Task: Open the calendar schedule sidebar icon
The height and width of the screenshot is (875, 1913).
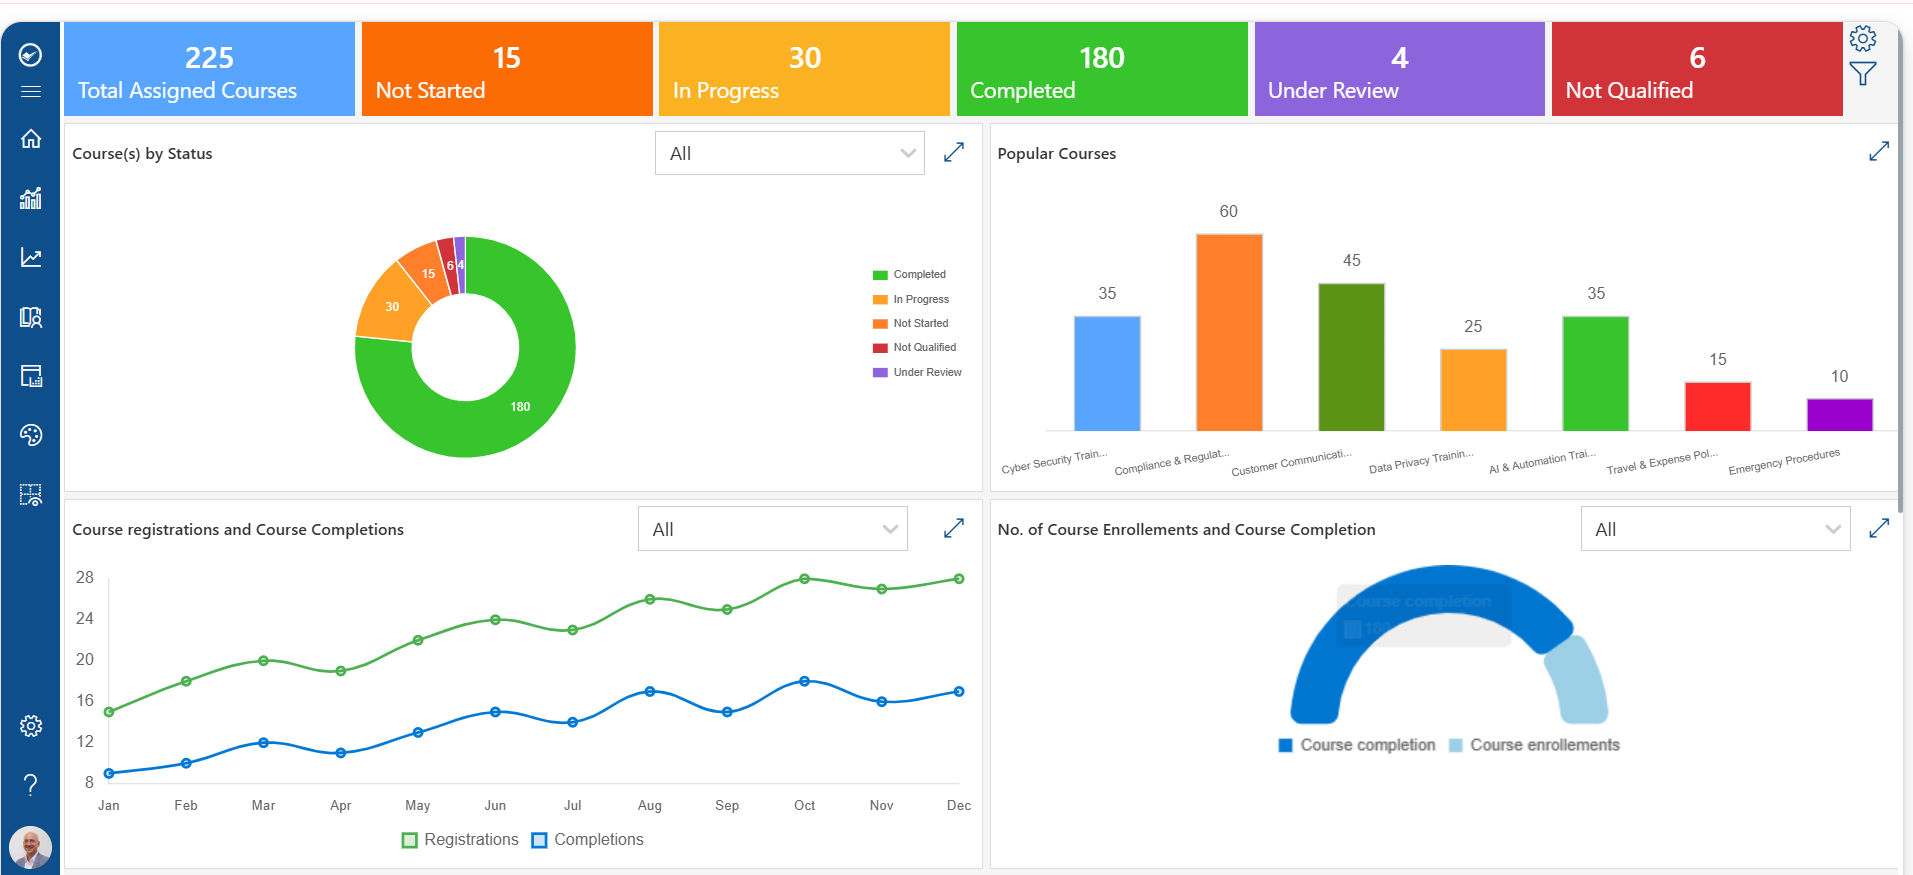Action: click(31, 376)
